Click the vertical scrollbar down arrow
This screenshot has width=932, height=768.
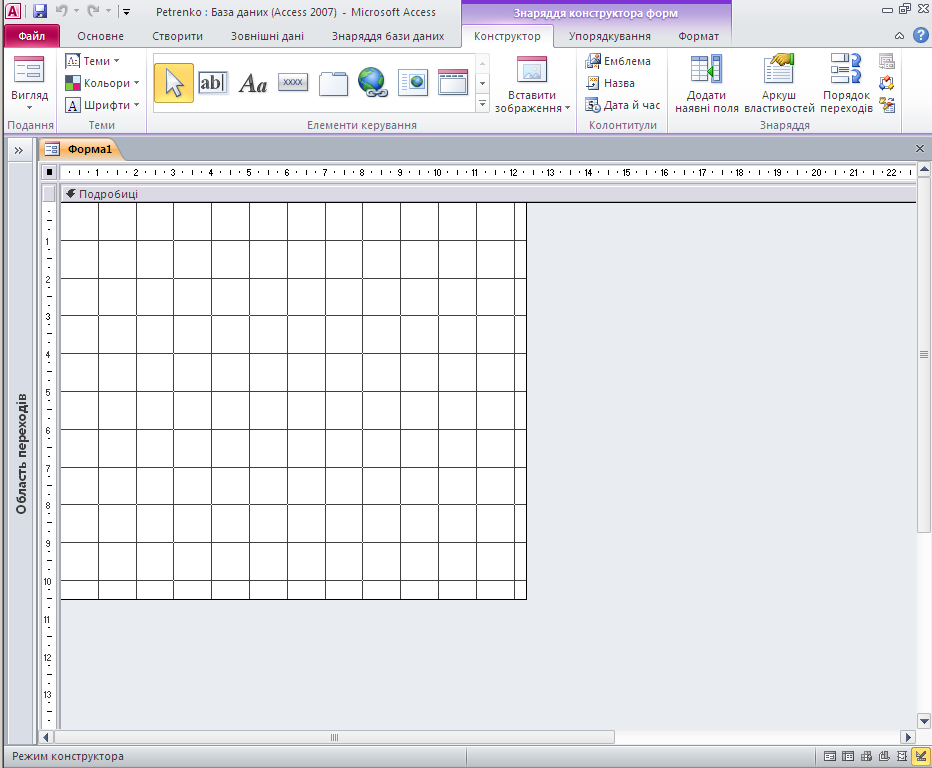point(924,722)
